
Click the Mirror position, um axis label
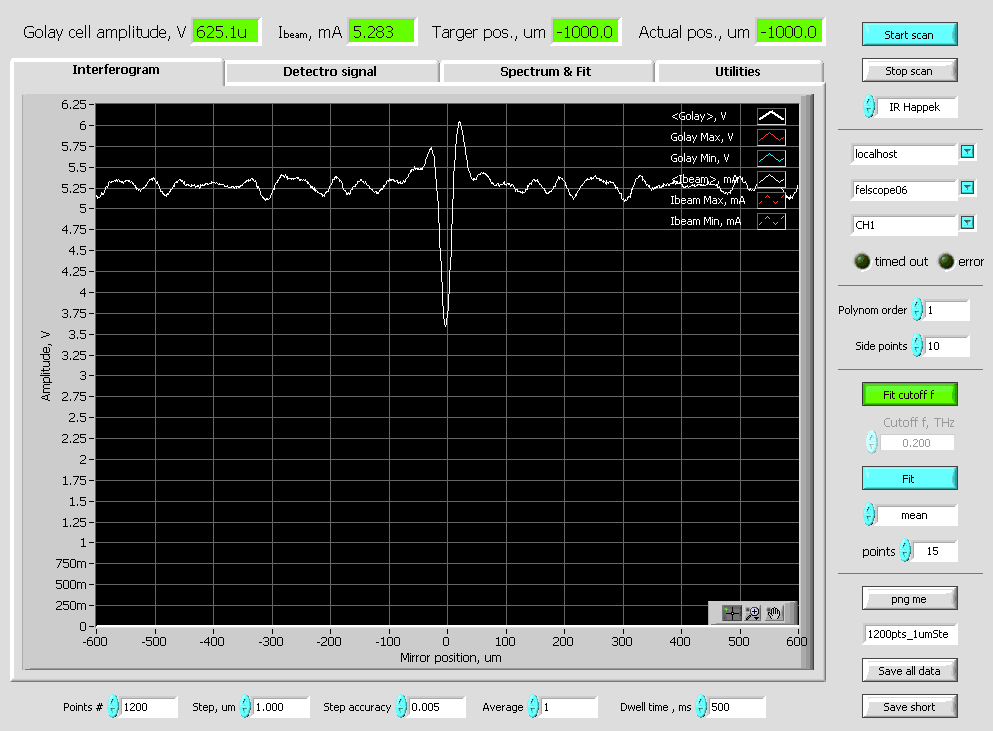point(450,658)
